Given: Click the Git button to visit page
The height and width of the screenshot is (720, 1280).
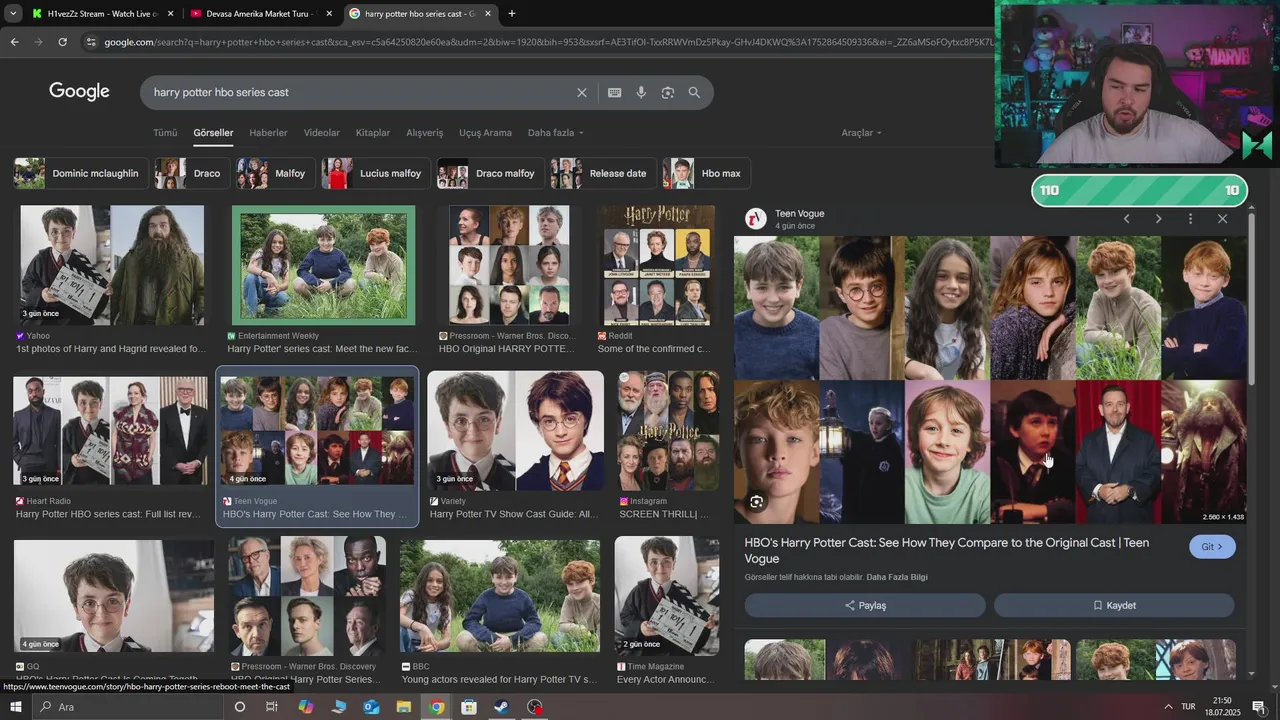Looking at the screenshot, I should coord(1212,547).
